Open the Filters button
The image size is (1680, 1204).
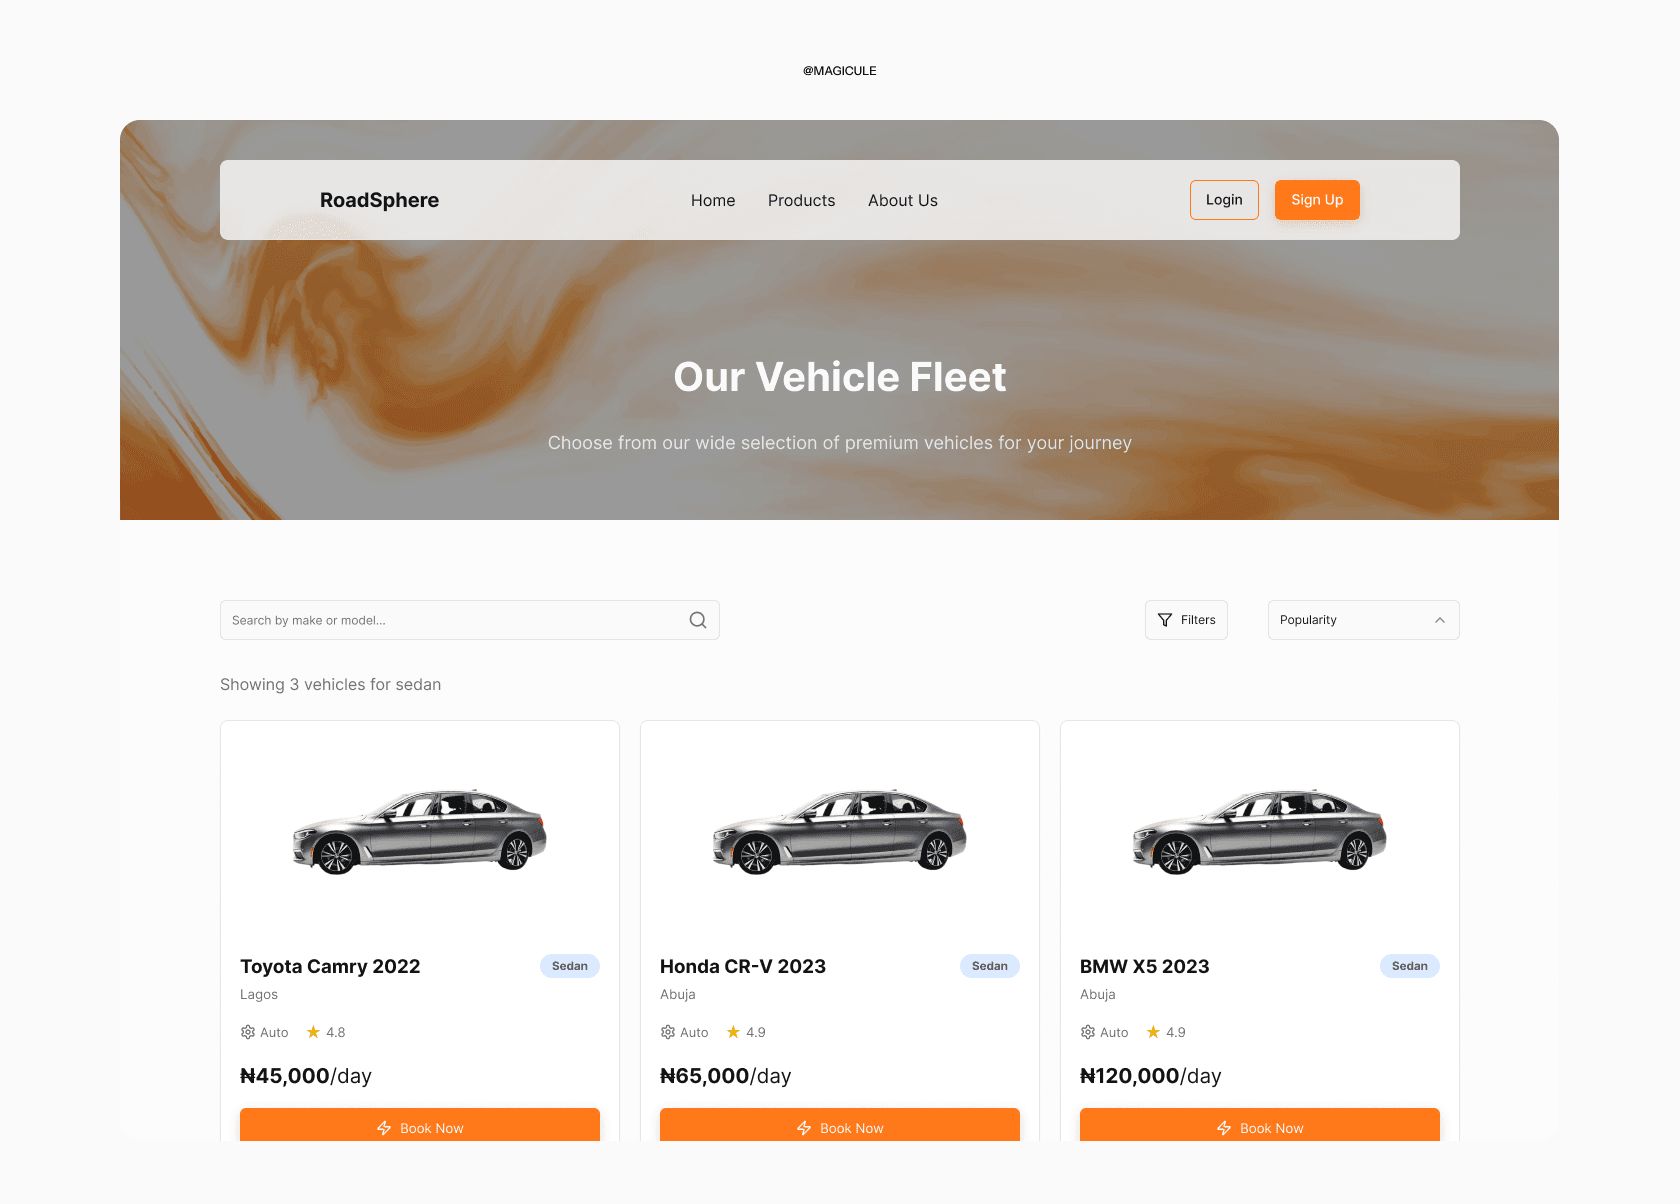click(x=1186, y=620)
